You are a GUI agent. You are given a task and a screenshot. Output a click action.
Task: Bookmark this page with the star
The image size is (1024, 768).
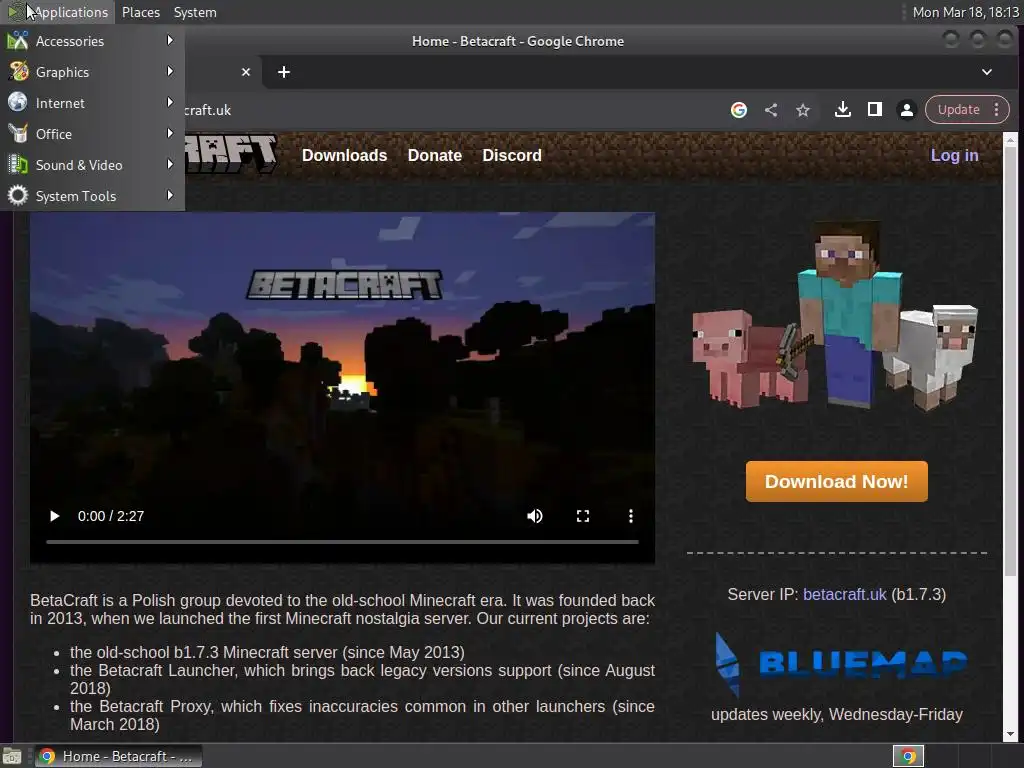point(803,110)
